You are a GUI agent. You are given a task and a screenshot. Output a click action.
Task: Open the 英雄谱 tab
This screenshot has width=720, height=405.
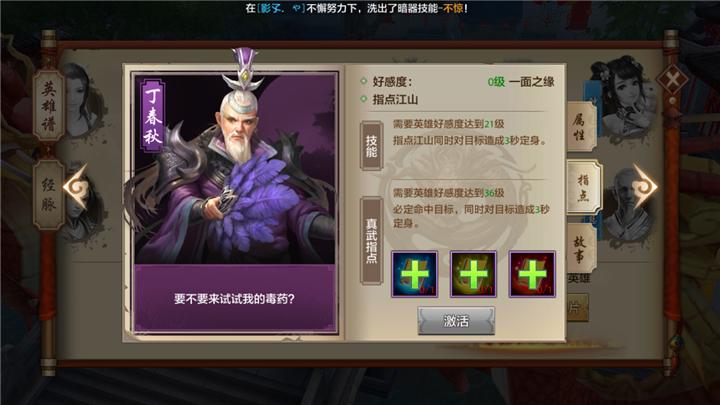[48, 106]
